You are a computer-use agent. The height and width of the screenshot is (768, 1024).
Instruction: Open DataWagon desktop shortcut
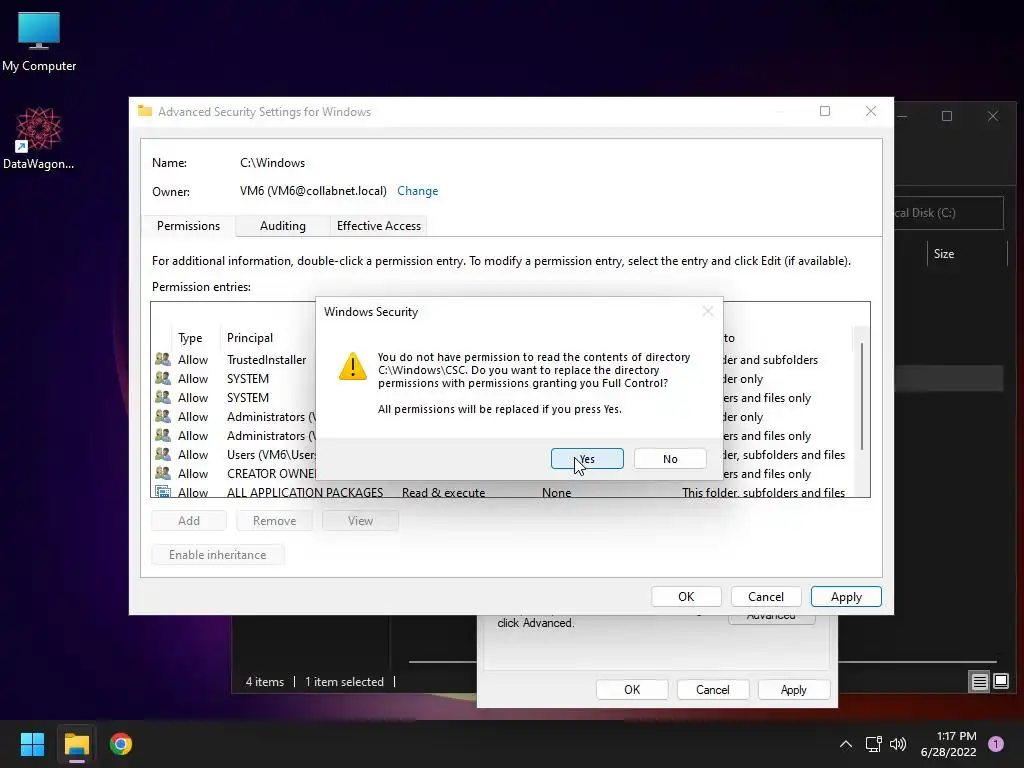[39, 138]
